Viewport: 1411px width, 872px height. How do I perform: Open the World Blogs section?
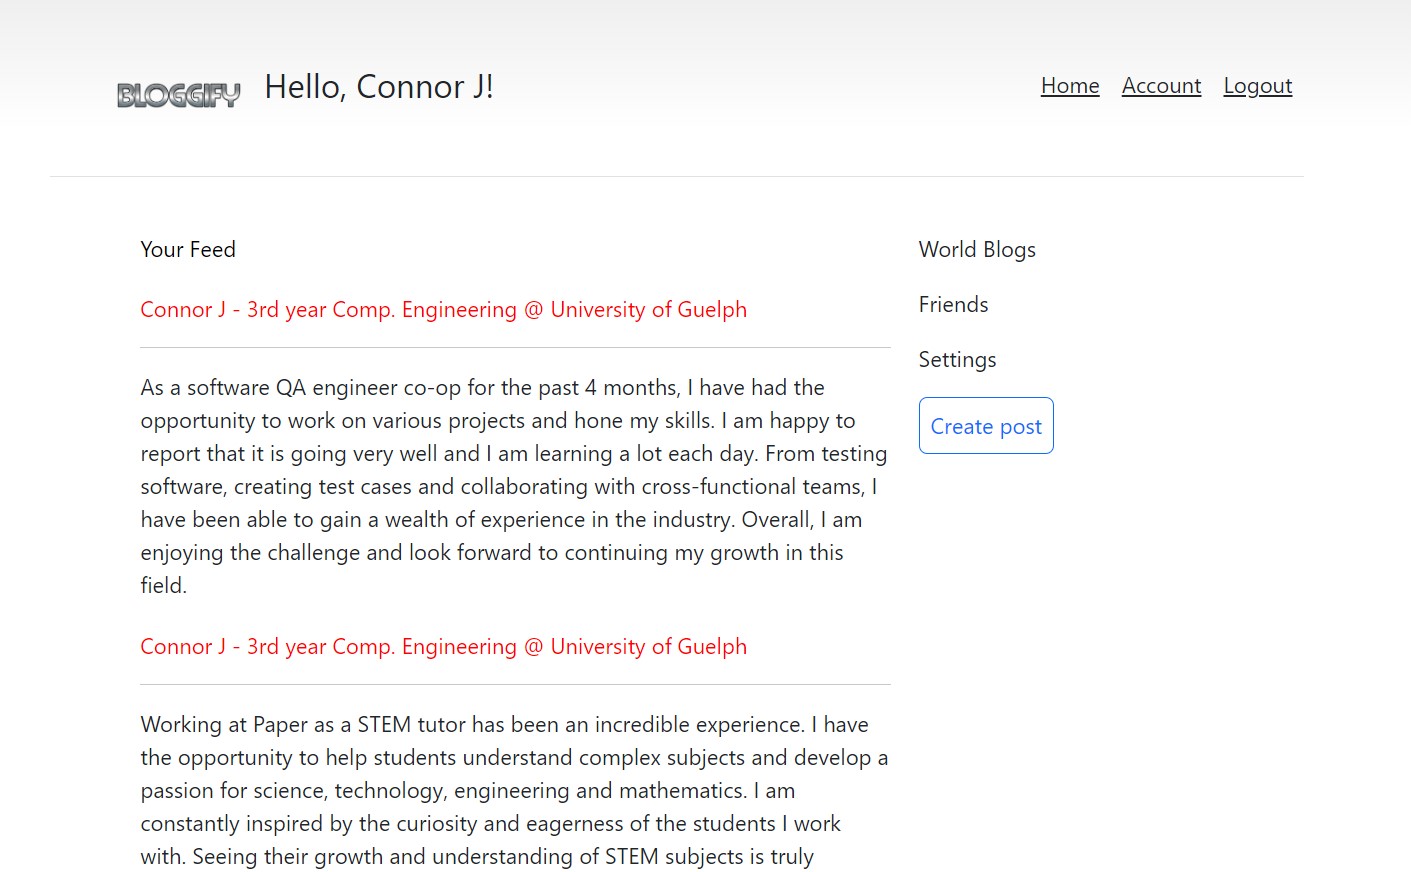coord(977,250)
